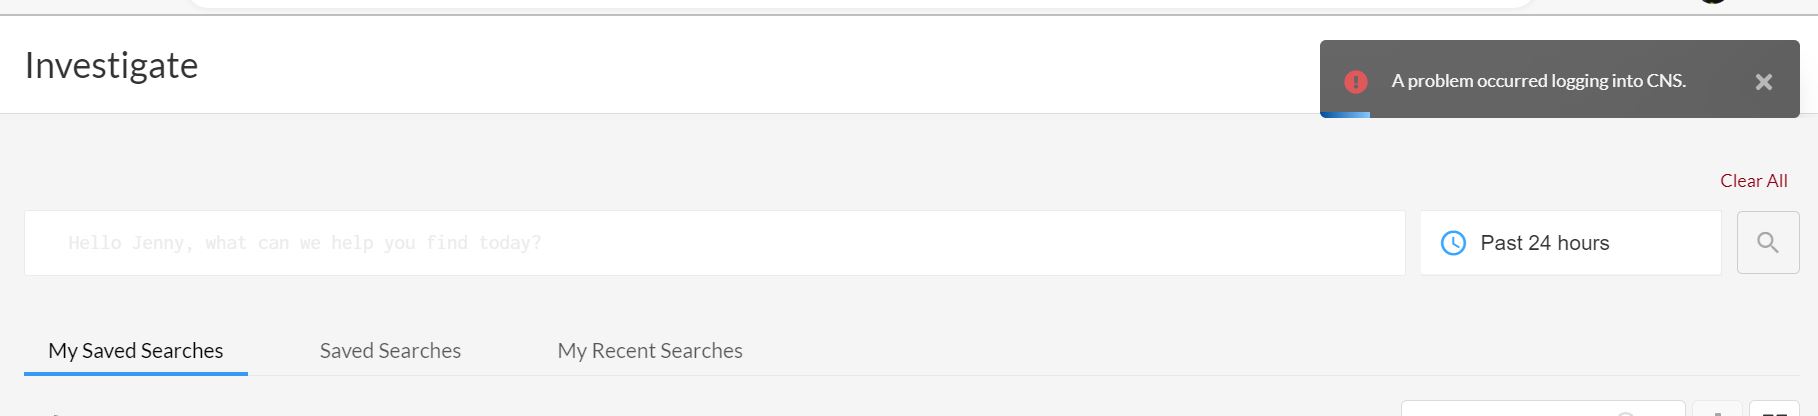Viewport: 1818px width, 416px height.
Task: Click the blue progress bar on notification
Action: [1345, 115]
